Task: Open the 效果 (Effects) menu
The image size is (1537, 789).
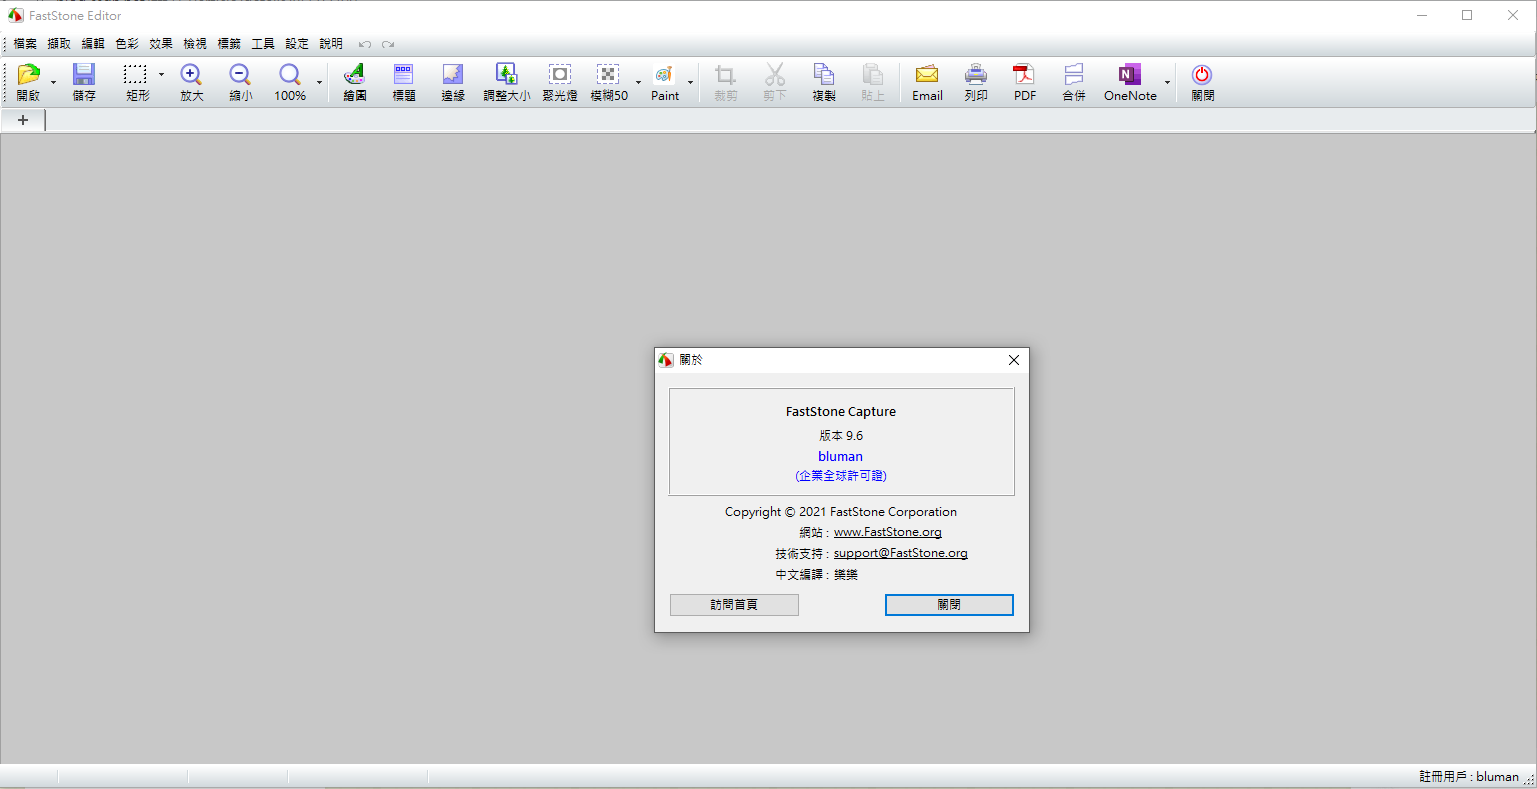Action: (161, 44)
